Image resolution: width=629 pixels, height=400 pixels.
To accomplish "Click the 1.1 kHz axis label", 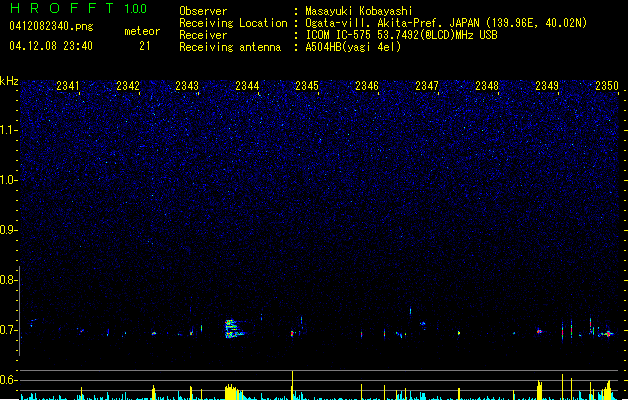I will [8, 130].
